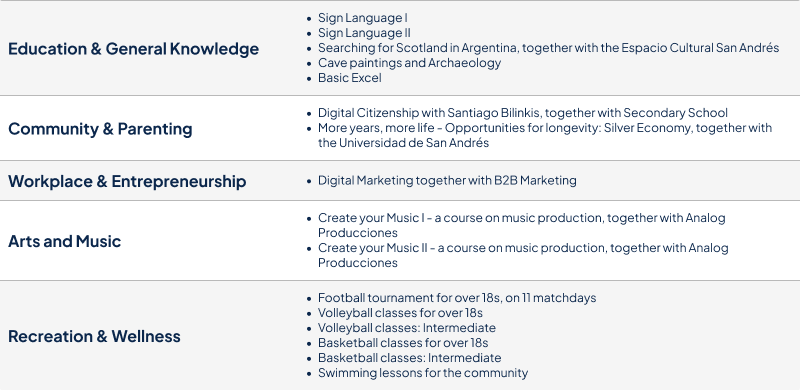This screenshot has height=391, width=800.
Task: Select More years, more life entry
Action: [545, 135]
